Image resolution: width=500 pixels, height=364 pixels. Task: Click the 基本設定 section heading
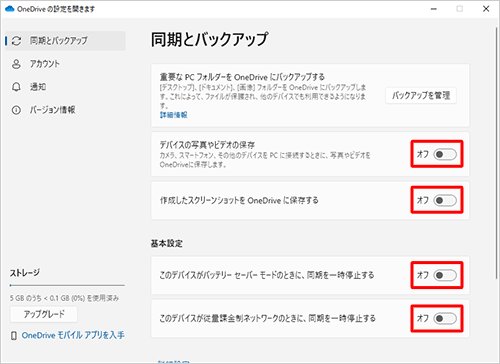[x=166, y=243]
